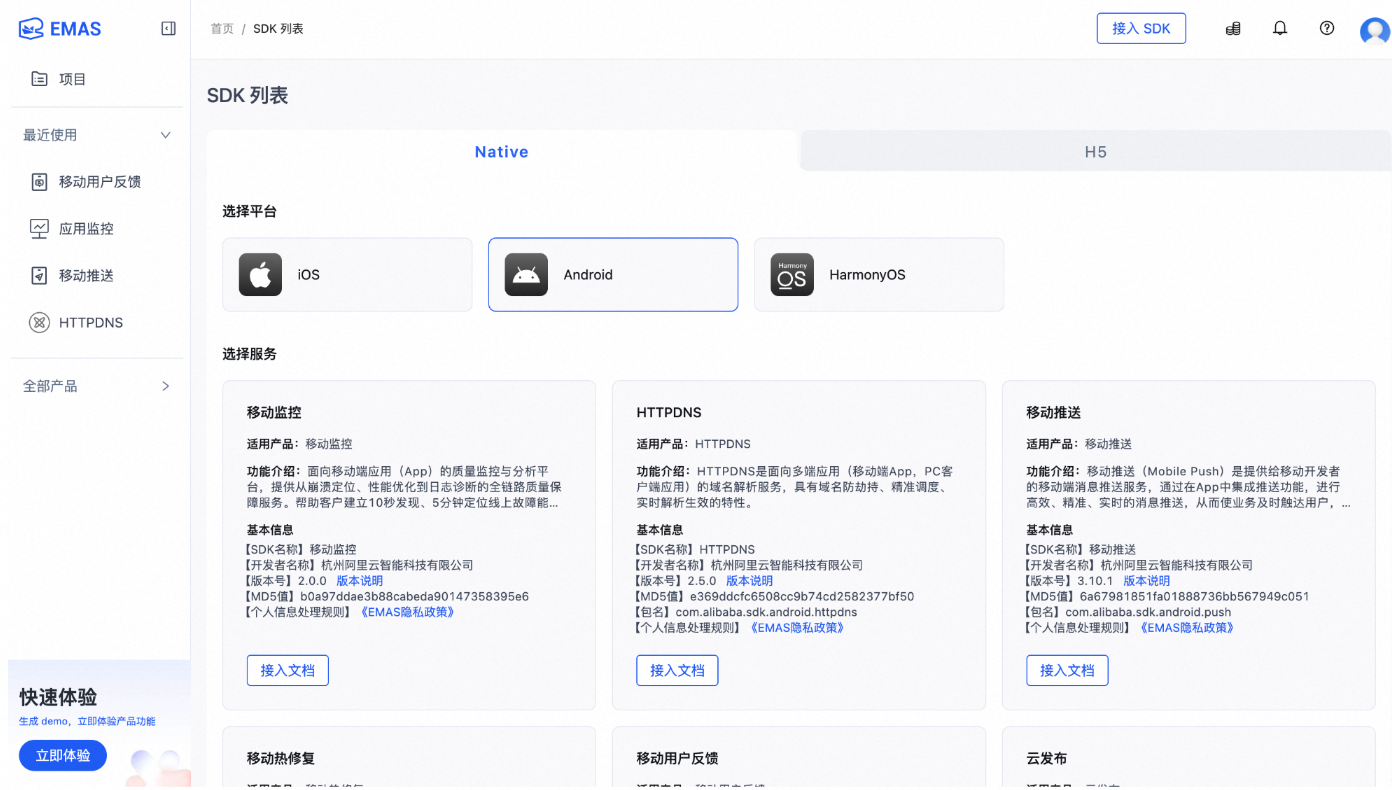Open EMAS隐私政策 in the 移动推送 card

tap(1186, 628)
